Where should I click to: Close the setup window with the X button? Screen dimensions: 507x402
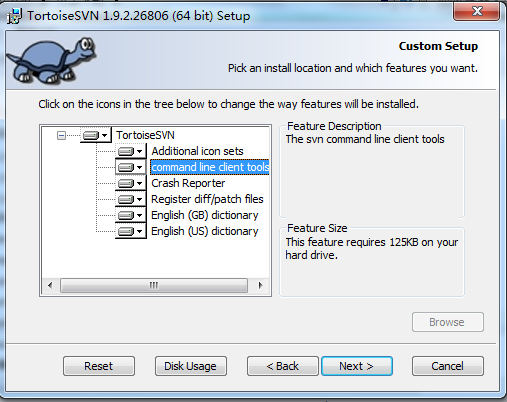click(477, 11)
